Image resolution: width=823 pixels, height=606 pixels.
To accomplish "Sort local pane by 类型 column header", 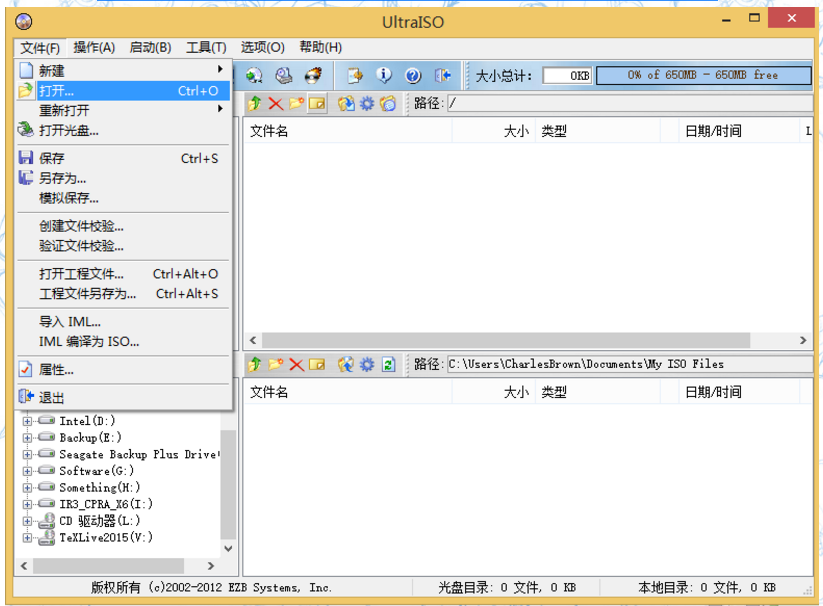I will click(598, 392).
